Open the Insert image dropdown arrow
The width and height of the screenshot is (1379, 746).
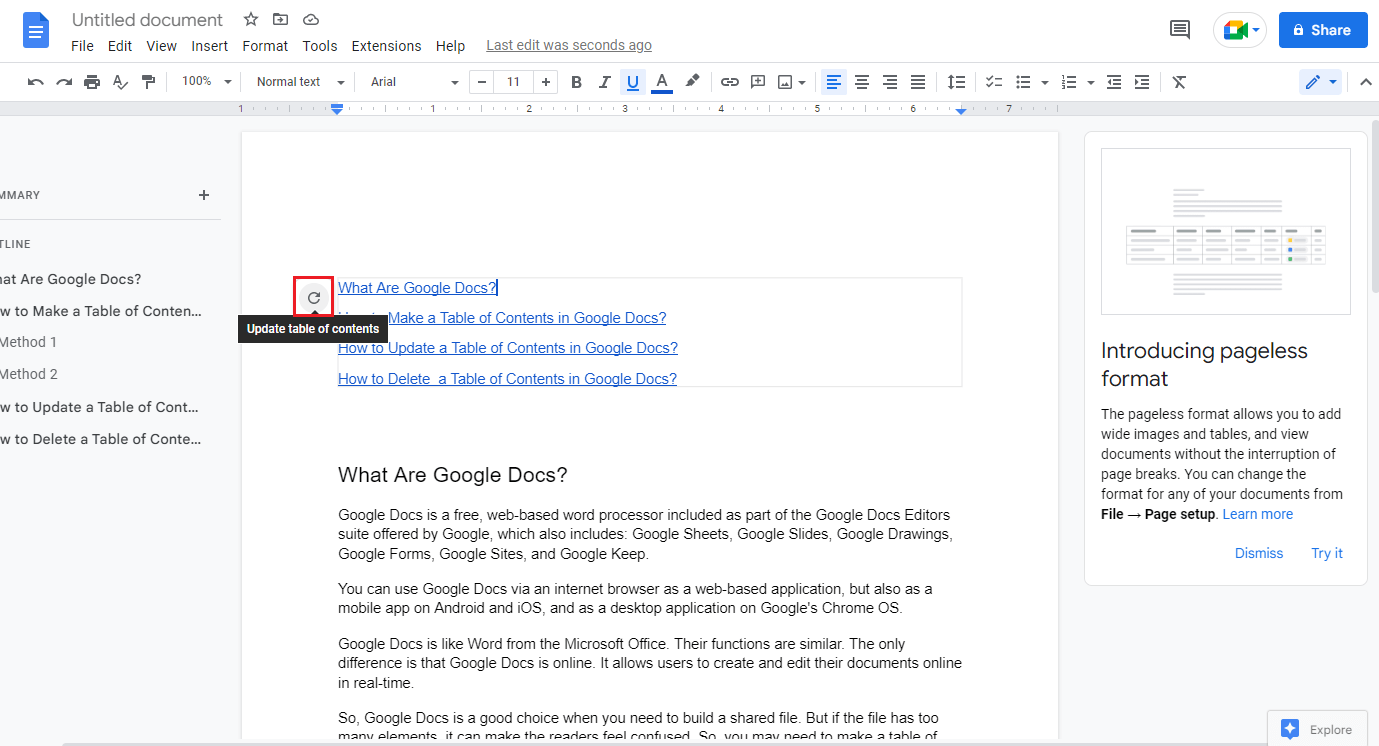(x=802, y=82)
